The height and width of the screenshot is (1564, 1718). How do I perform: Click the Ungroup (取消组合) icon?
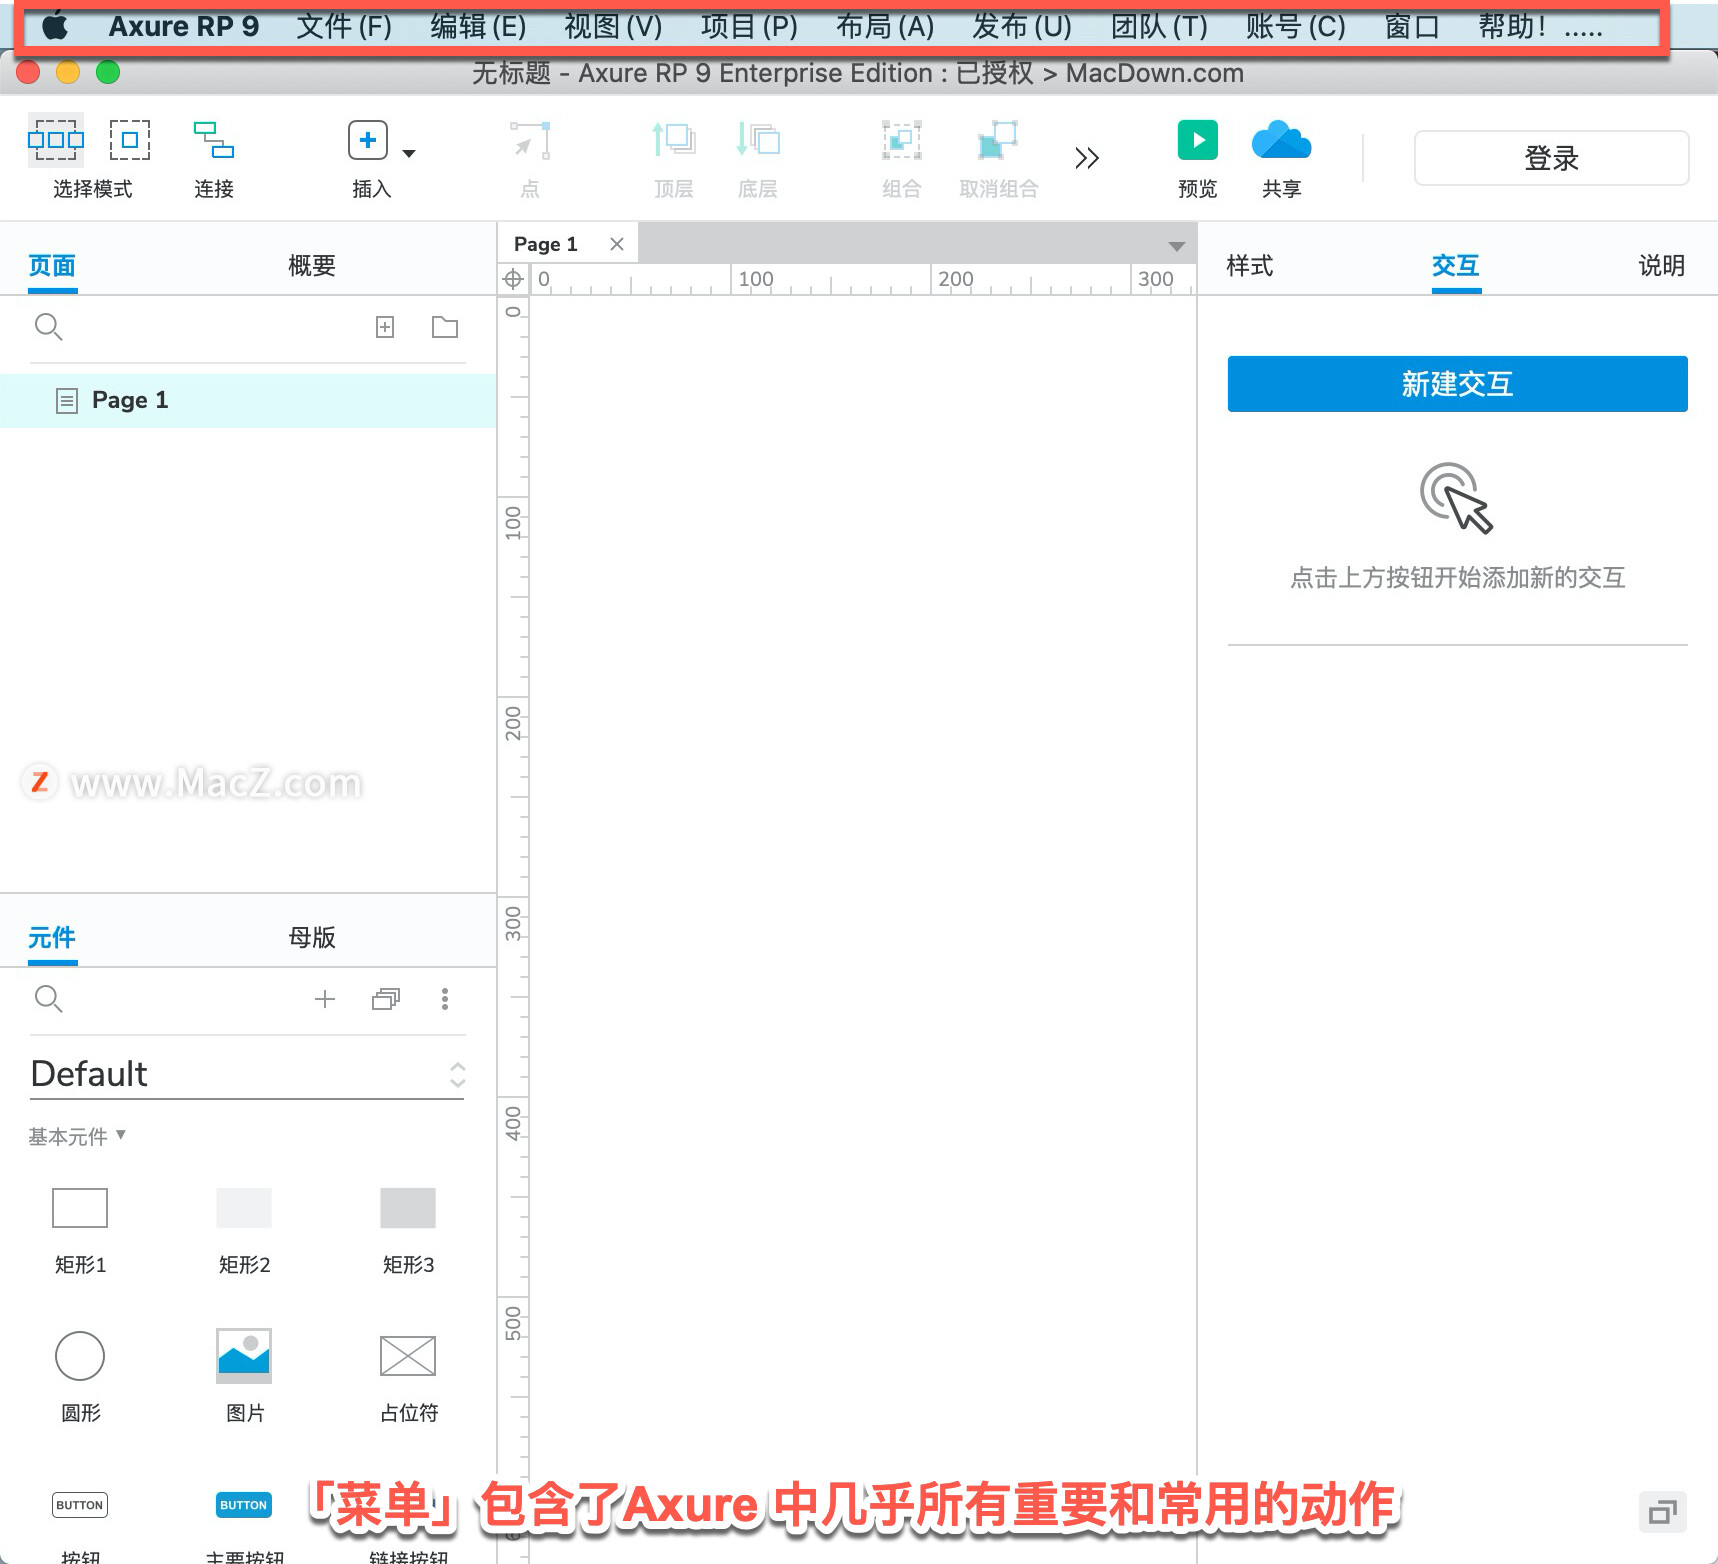pyautogui.click(x=998, y=140)
